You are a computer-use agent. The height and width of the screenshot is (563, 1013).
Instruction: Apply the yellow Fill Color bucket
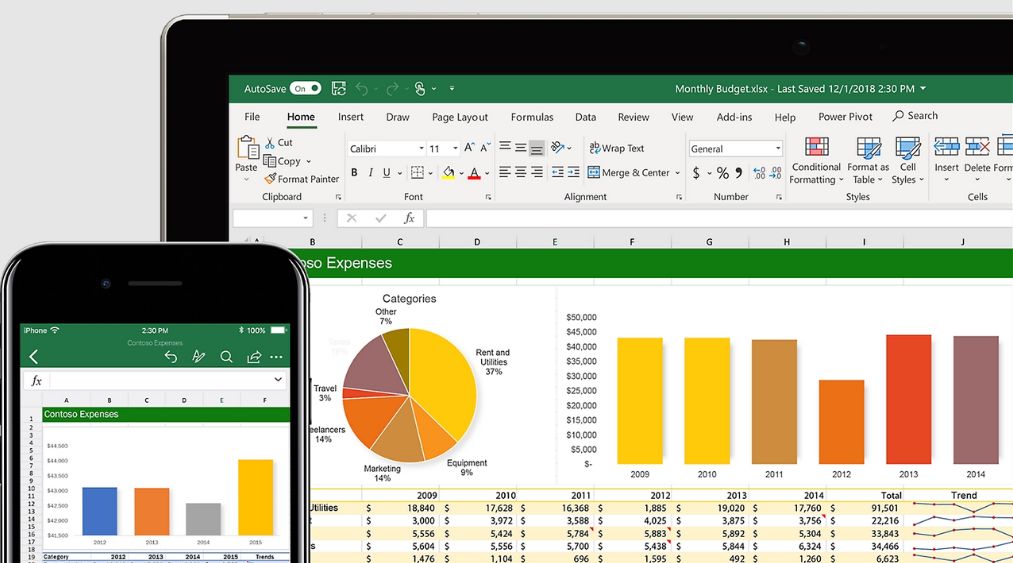(448, 173)
